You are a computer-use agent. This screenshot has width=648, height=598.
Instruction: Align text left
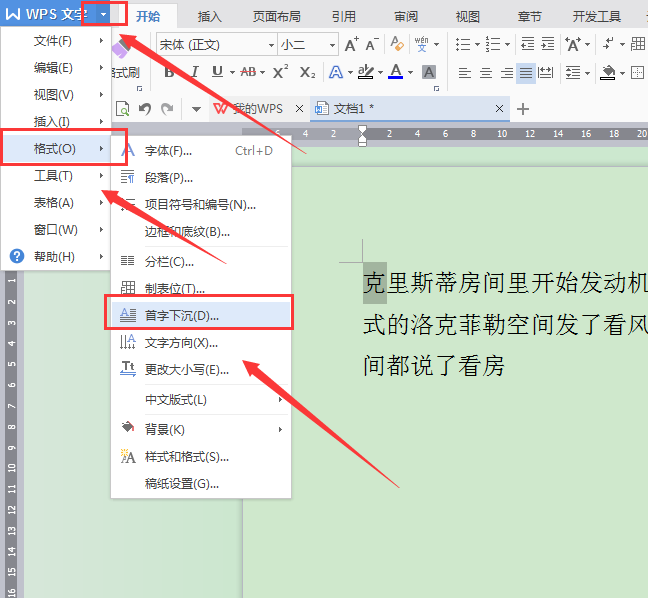[465, 73]
